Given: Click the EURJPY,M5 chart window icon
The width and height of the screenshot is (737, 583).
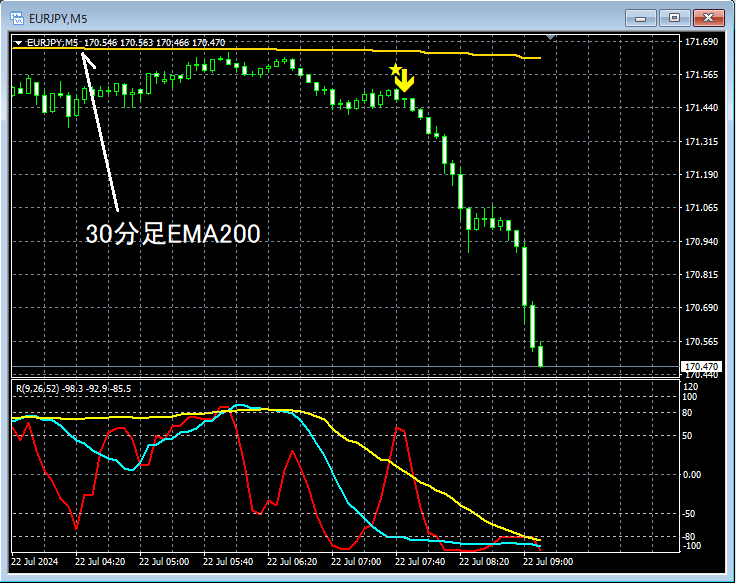Looking at the screenshot, I should pyautogui.click(x=17, y=18).
